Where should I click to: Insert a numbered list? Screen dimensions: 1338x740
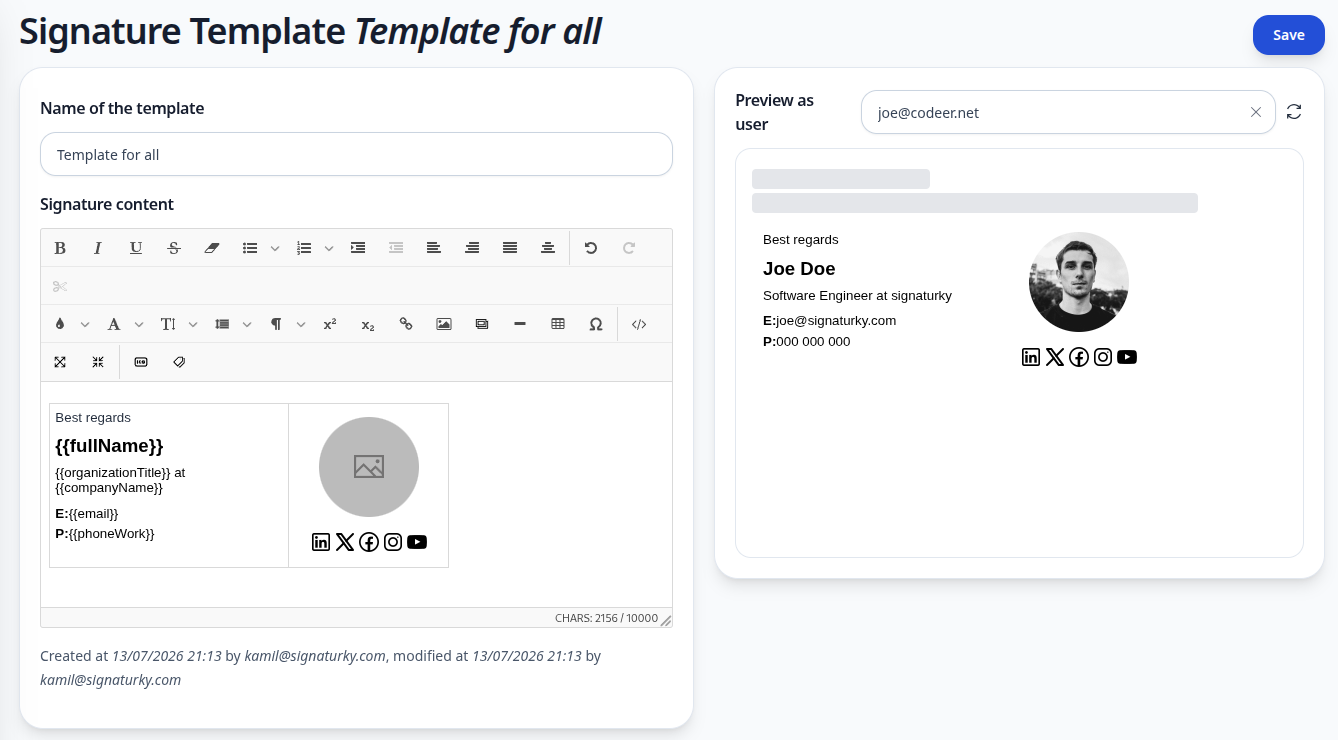pos(304,248)
